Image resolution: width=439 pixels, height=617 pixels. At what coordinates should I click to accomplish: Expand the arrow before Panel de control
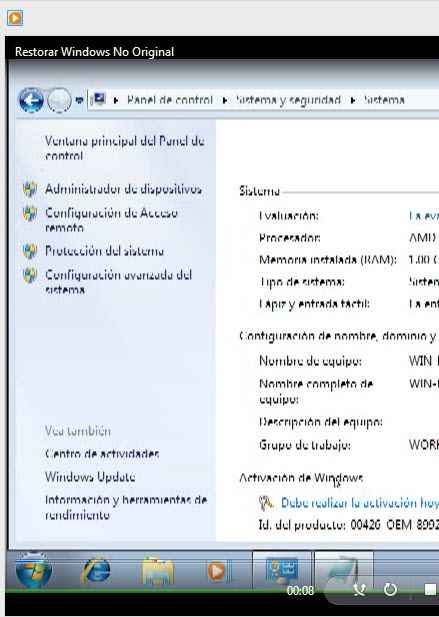tap(116, 100)
